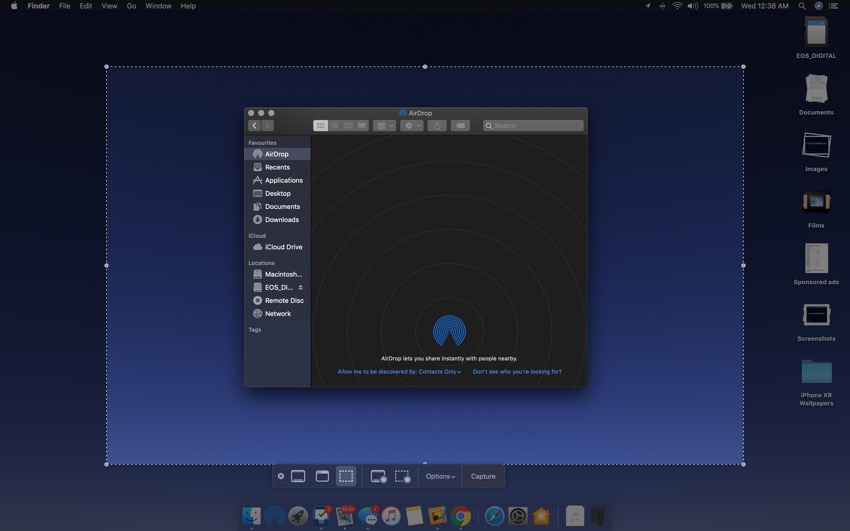Switch Finder to list view
The height and width of the screenshot is (531, 850).
[x=334, y=126]
